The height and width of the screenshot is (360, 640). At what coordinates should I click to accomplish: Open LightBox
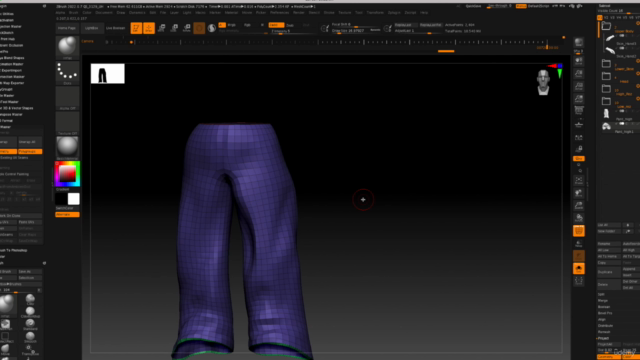tap(91, 28)
